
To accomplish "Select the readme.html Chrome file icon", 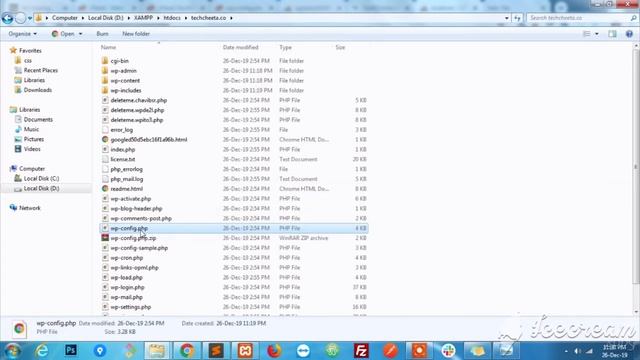I will [x=105, y=189].
